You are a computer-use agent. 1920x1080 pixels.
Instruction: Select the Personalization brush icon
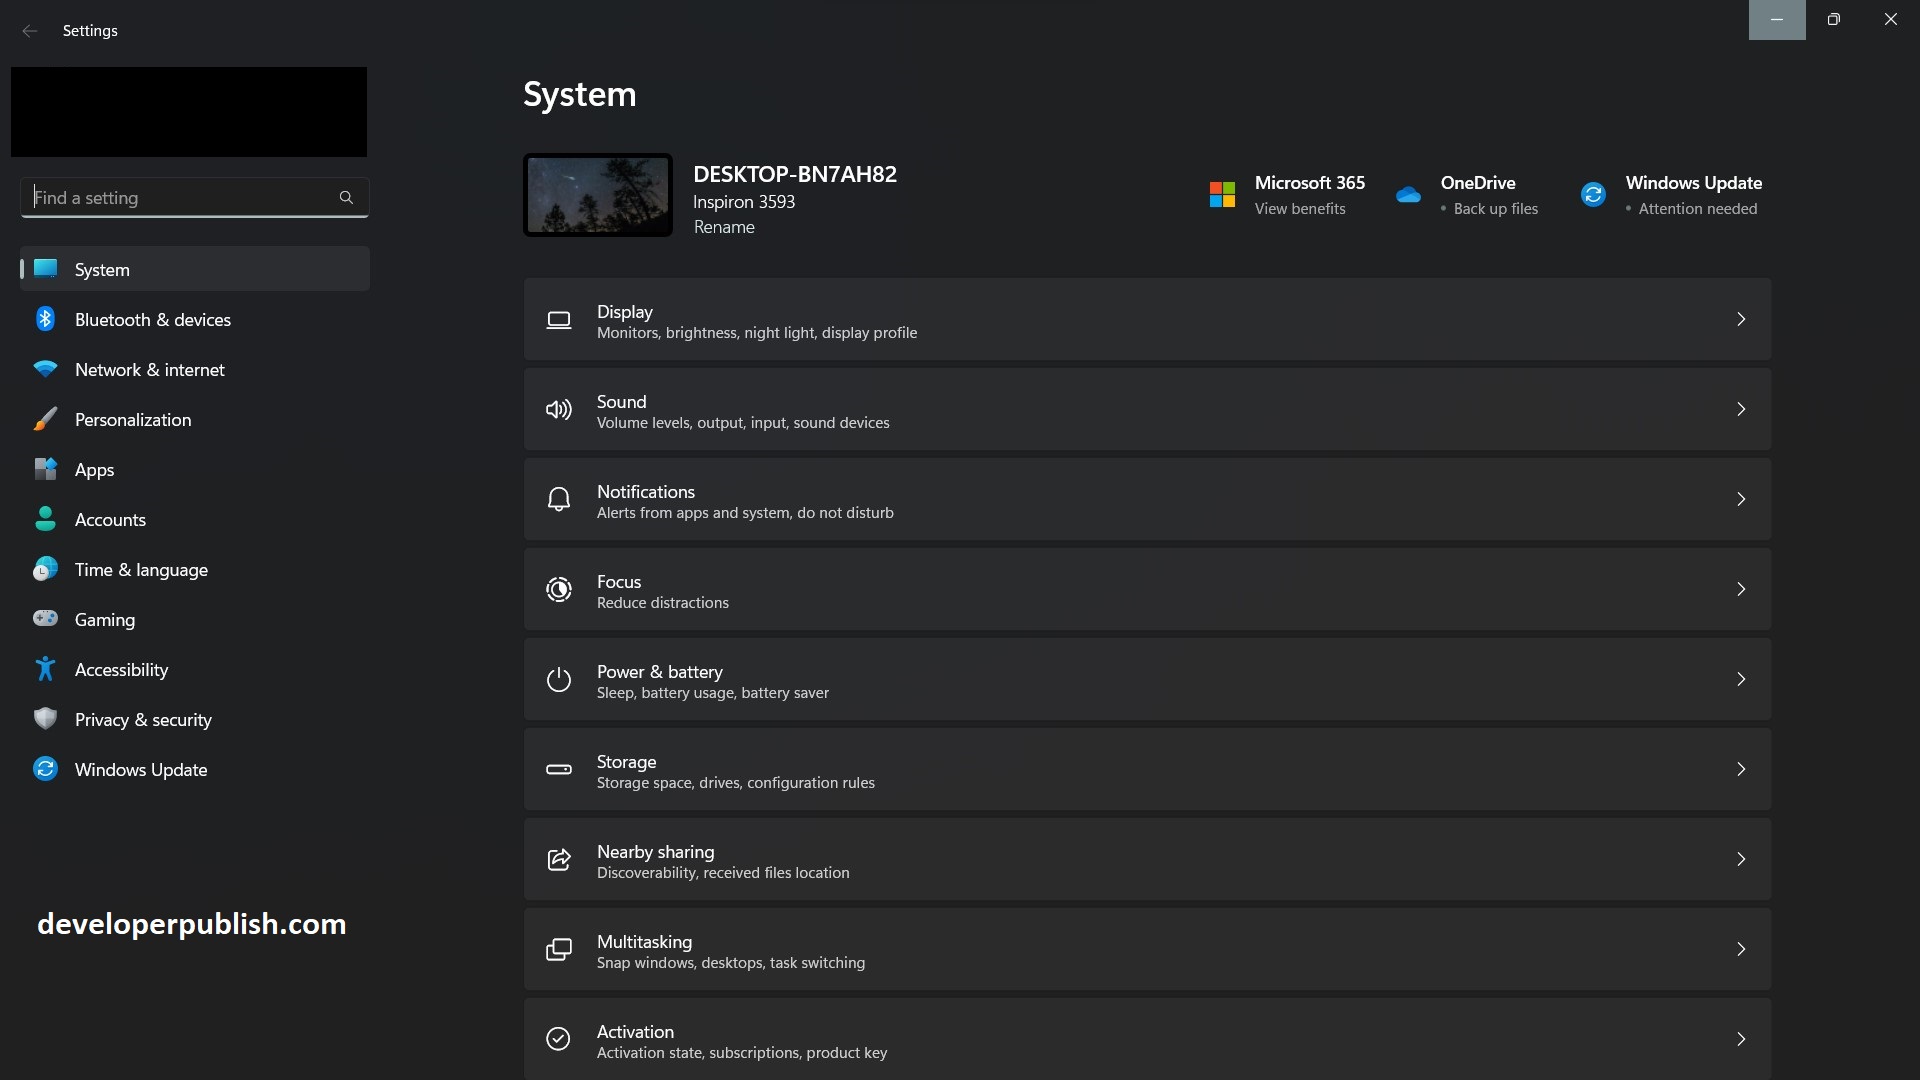point(46,419)
